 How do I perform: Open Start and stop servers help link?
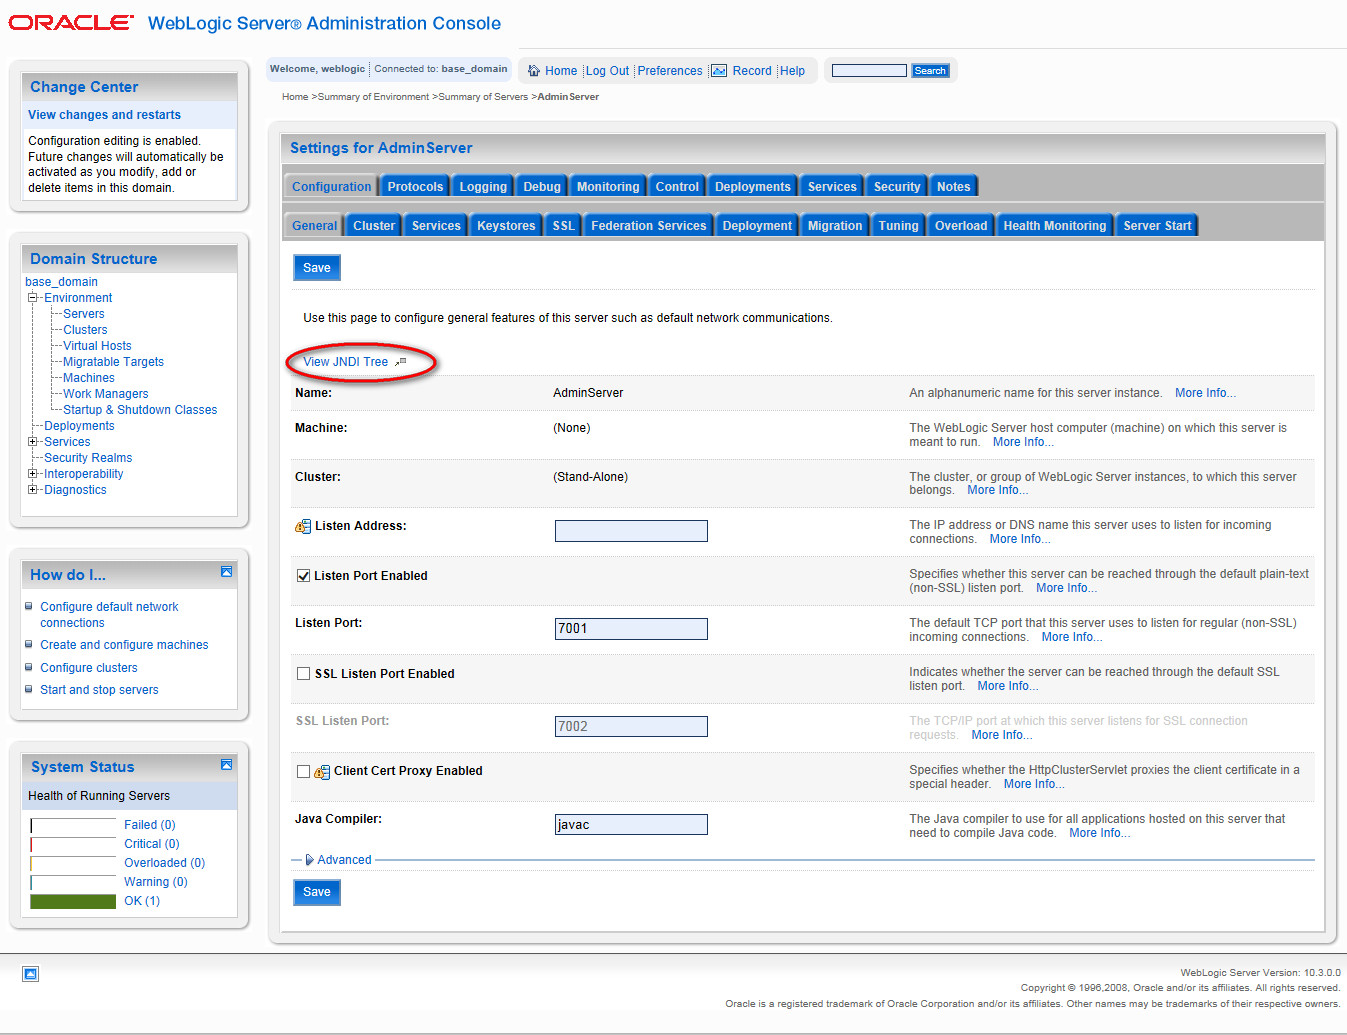99,690
